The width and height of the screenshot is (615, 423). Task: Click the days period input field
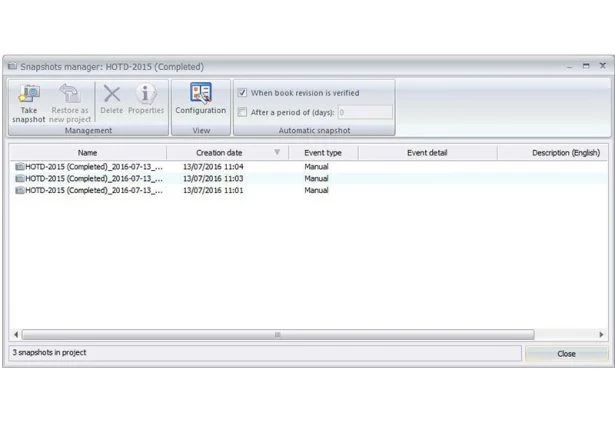coord(364,112)
